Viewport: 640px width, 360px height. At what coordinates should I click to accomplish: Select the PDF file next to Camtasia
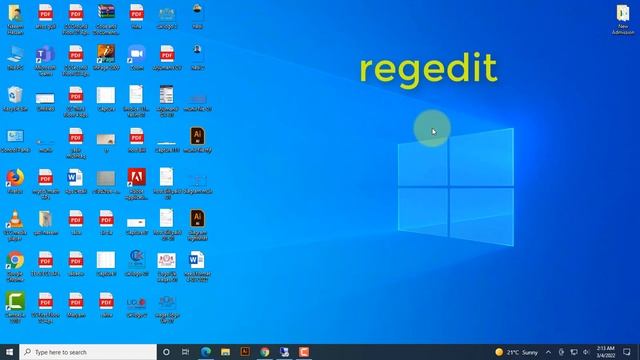coord(45,308)
